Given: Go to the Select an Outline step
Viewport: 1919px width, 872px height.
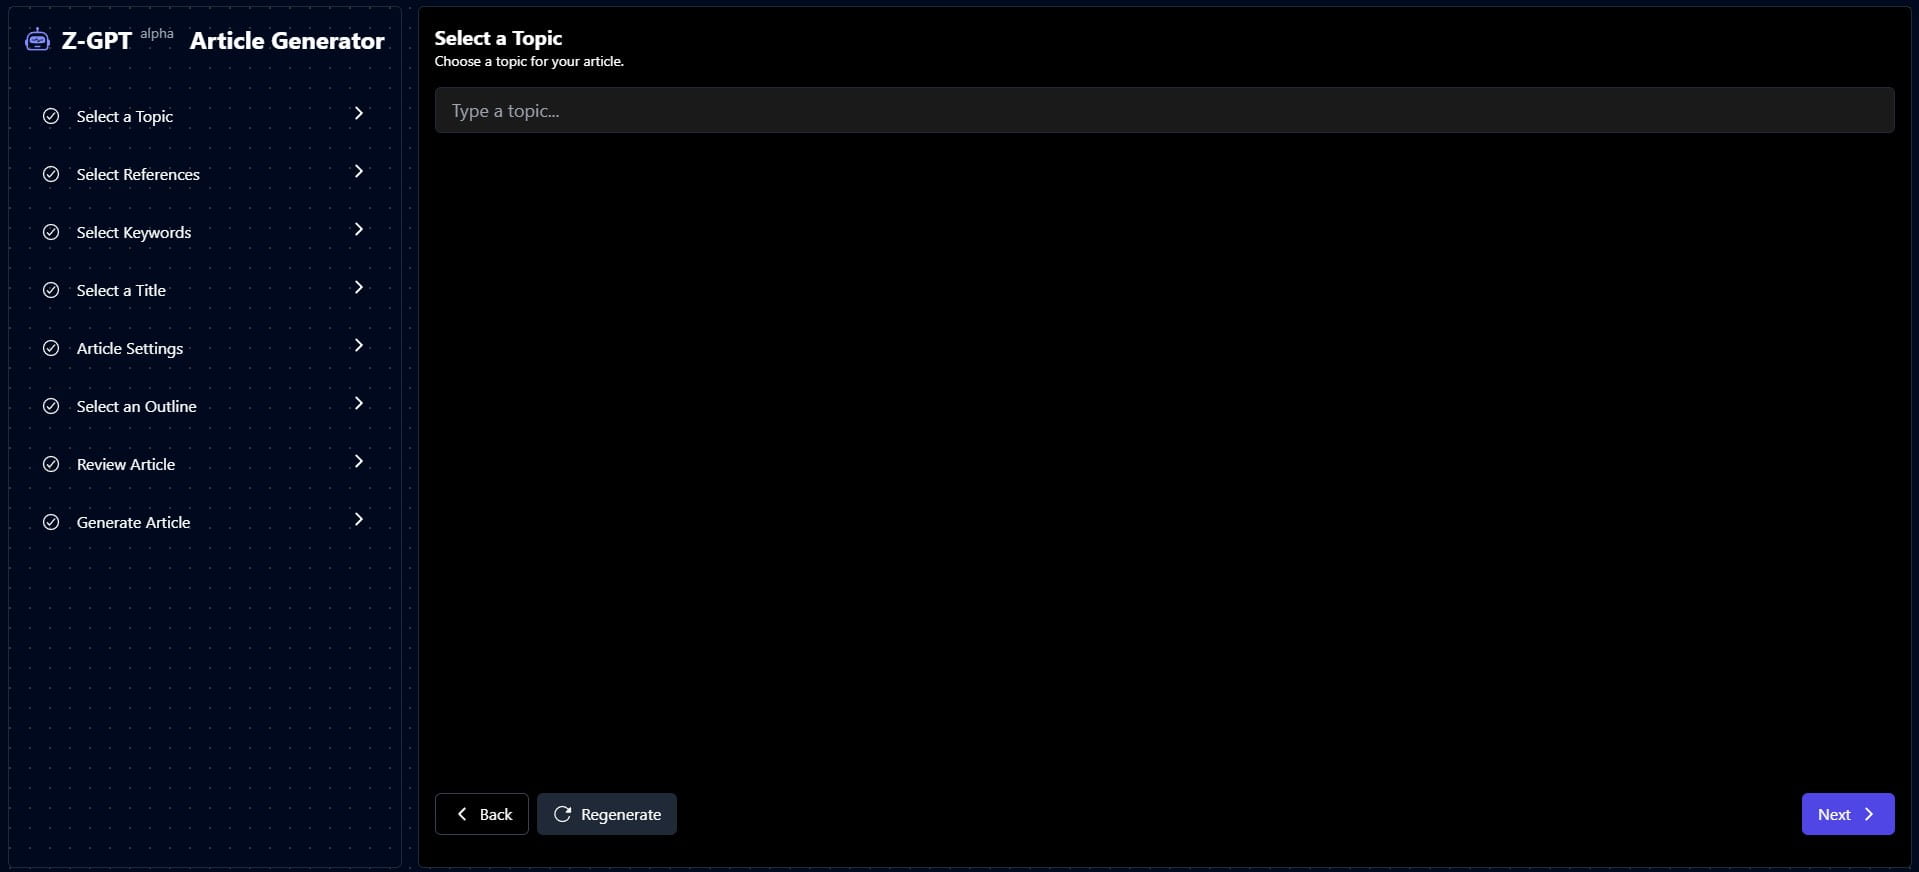Looking at the screenshot, I should 136,406.
